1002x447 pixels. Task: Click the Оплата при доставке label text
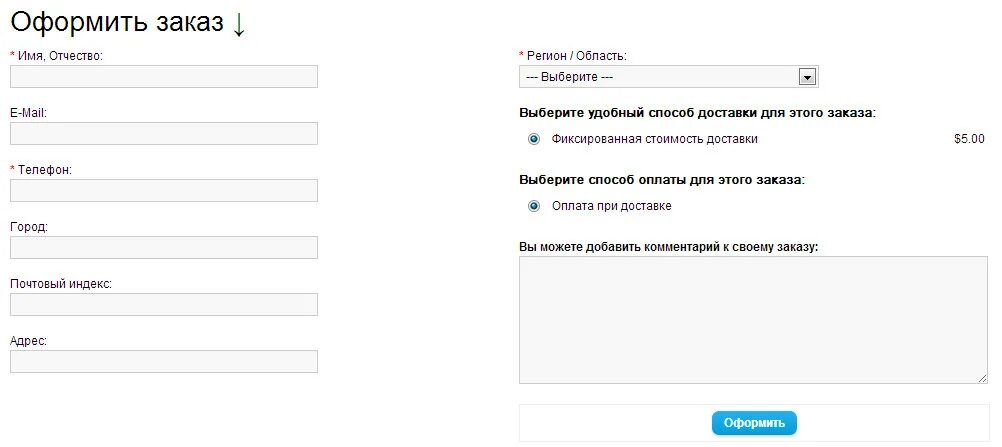pyautogui.click(x=611, y=206)
